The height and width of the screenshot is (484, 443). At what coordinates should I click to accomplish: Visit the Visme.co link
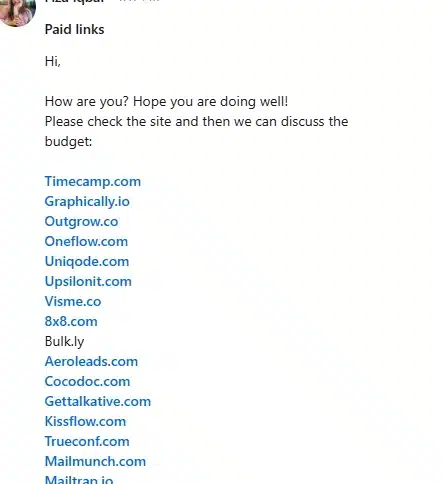73,302
